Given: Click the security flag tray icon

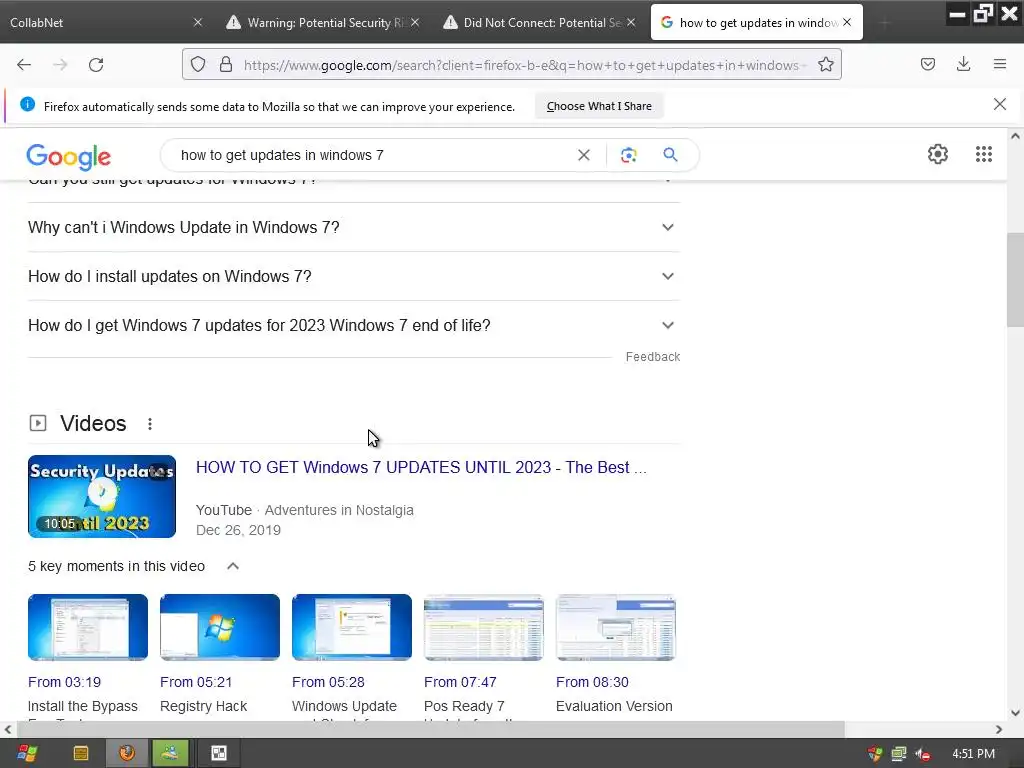Looking at the screenshot, I should pyautogui.click(x=875, y=754).
